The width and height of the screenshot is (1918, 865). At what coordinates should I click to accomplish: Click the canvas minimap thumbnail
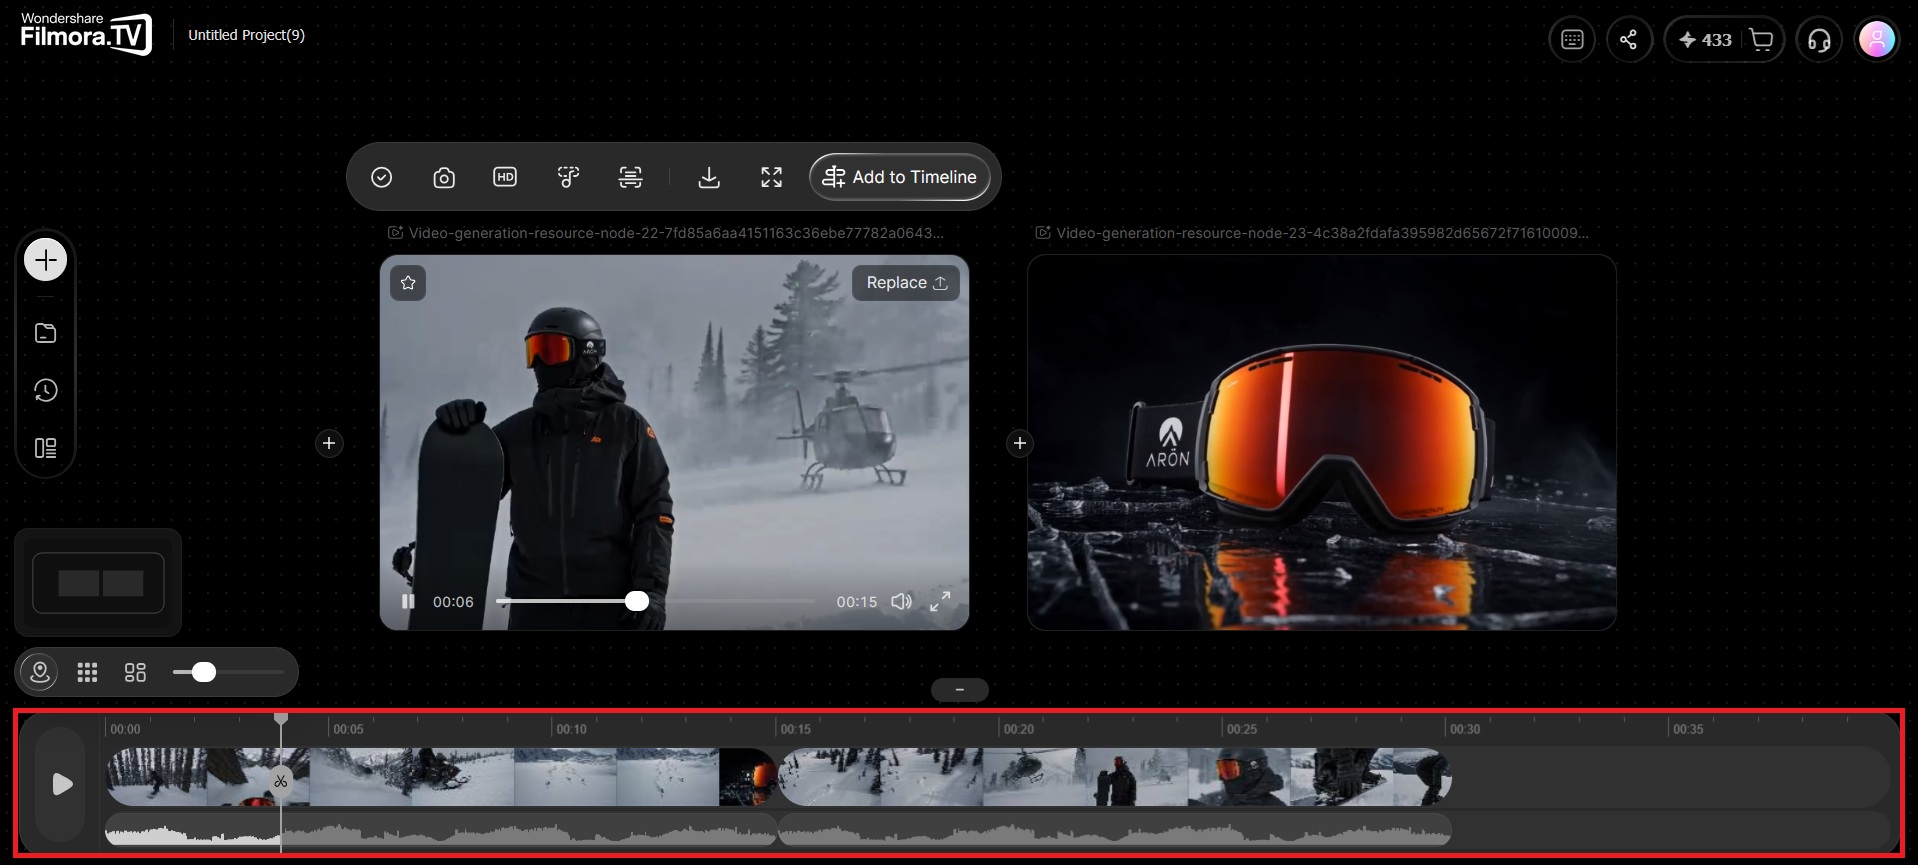[x=98, y=583]
